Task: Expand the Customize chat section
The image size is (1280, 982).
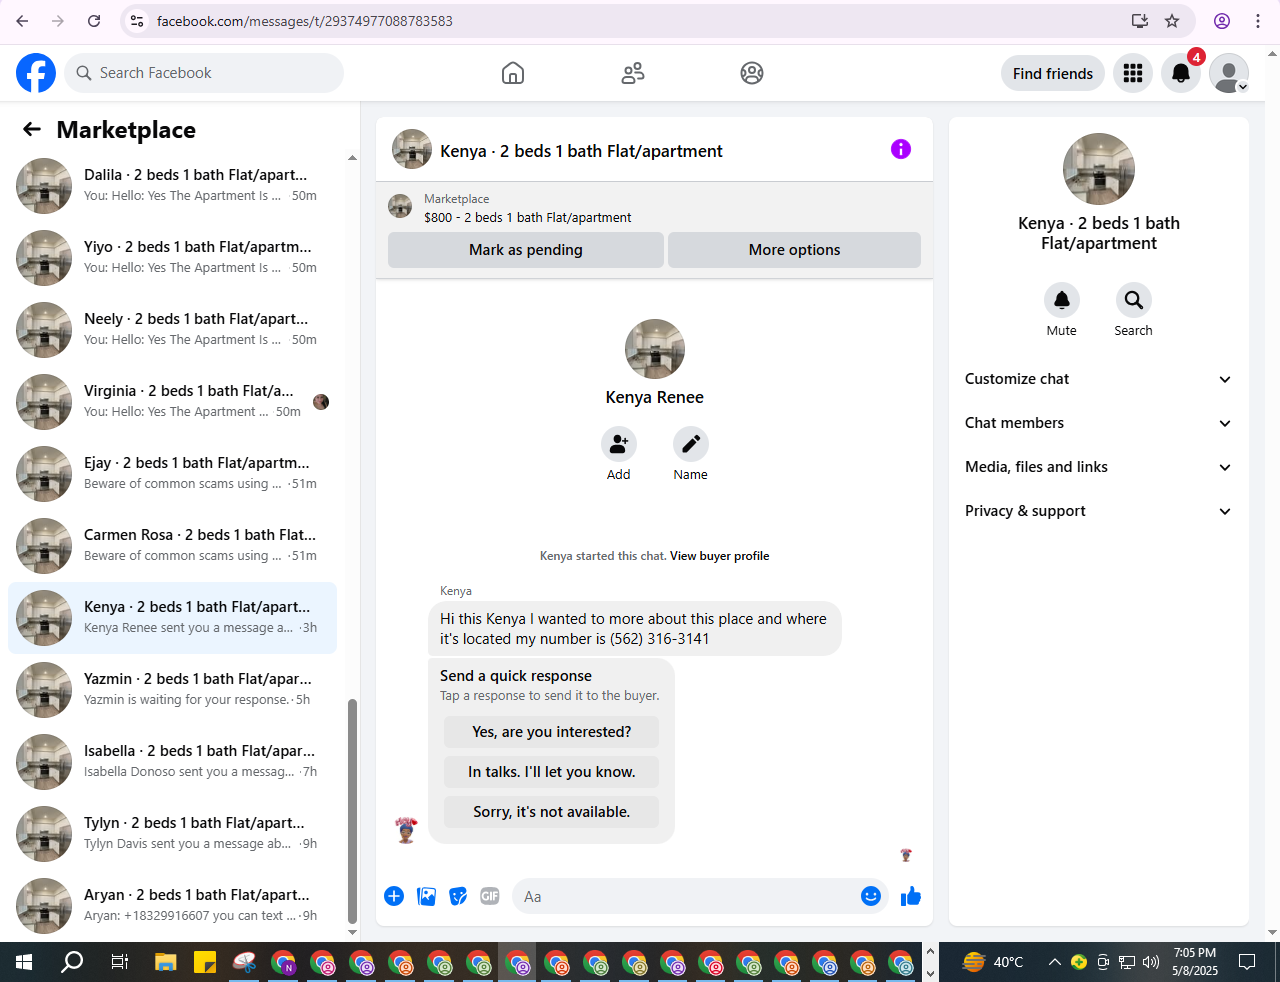Action: (x=1098, y=379)
